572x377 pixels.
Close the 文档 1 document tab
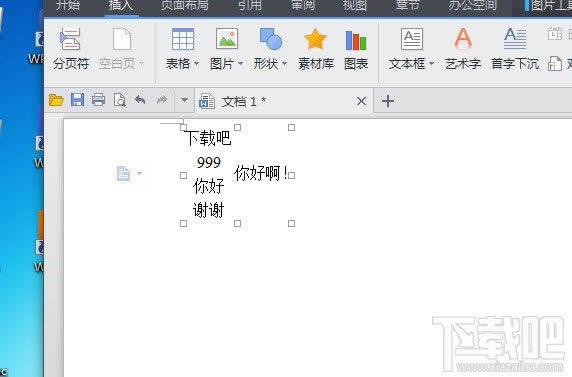(x=361, y=101)
